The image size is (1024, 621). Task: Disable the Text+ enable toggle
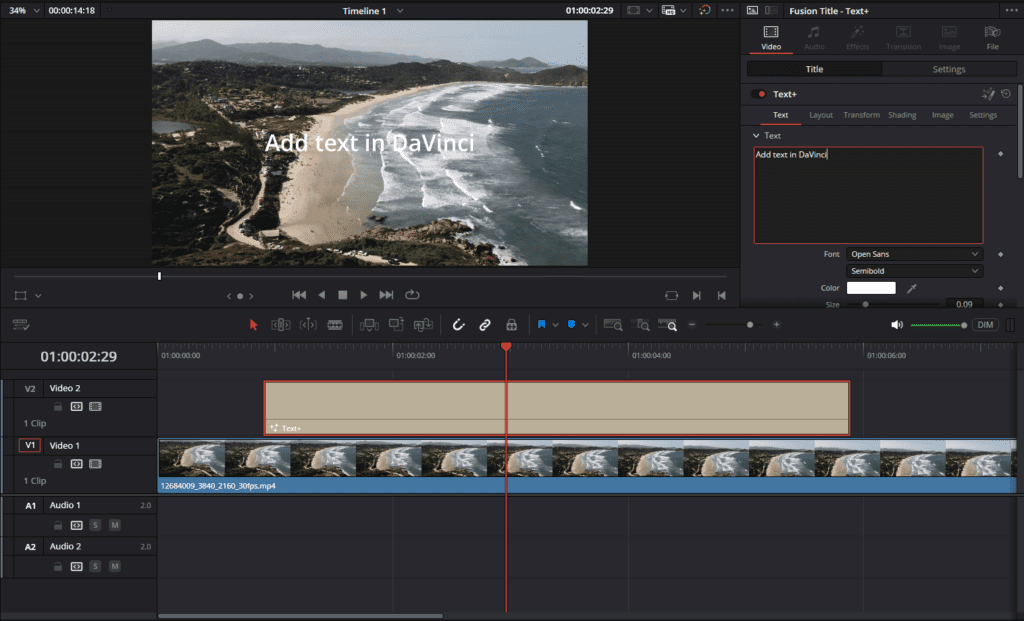tap(760, 94)
